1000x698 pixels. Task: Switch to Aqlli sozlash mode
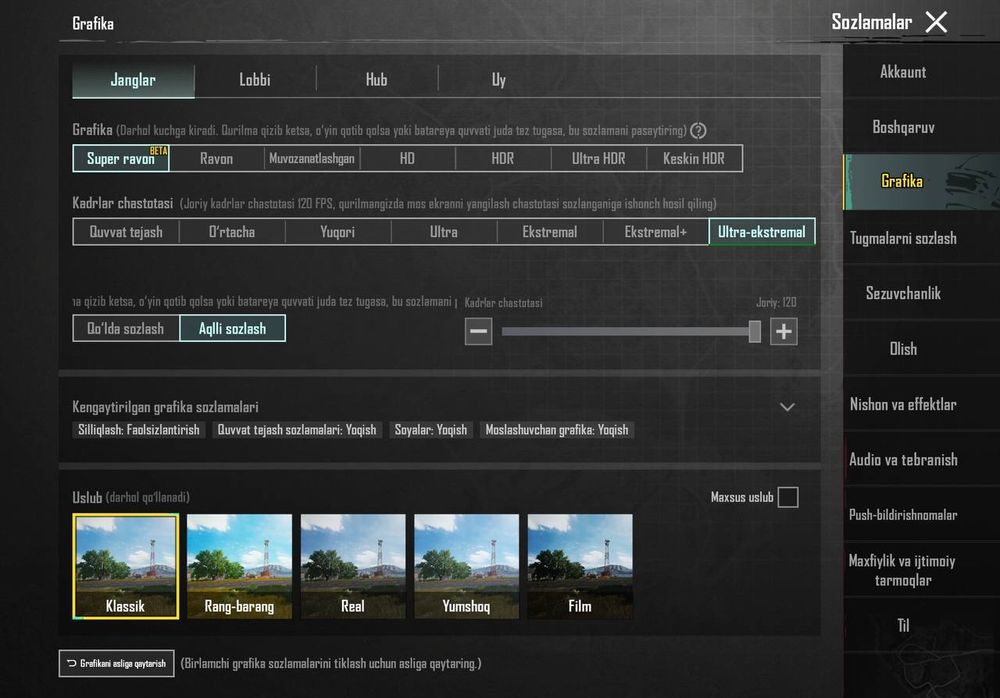[x=233, y=329]
